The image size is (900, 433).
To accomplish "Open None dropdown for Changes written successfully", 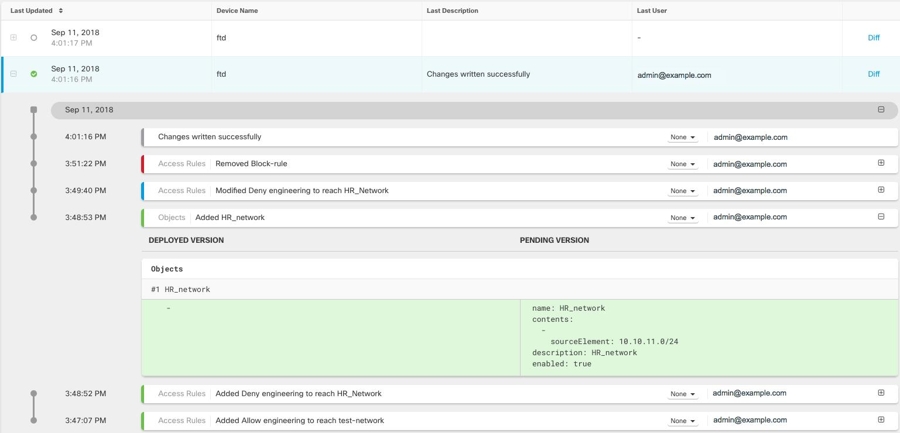I will point(683,137).
